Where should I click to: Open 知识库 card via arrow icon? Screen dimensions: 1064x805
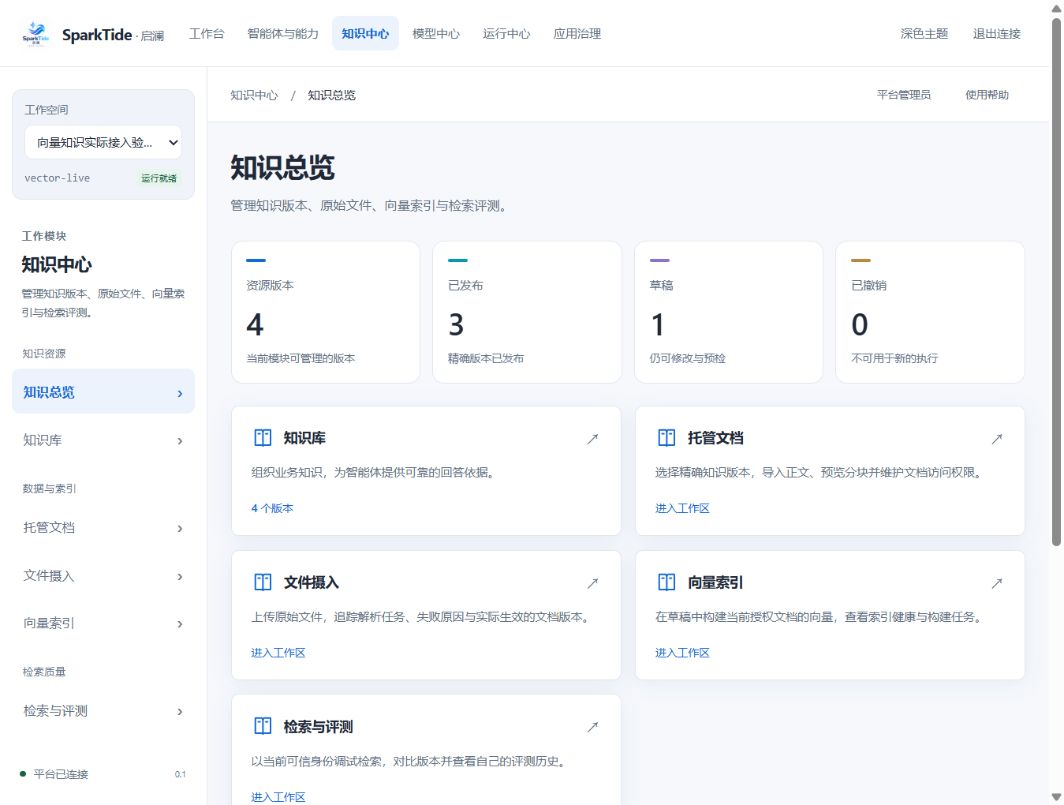(592, 439)
